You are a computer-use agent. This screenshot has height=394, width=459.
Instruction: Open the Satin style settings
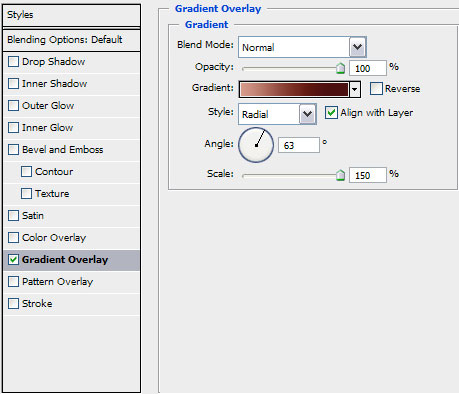point(33,216)
